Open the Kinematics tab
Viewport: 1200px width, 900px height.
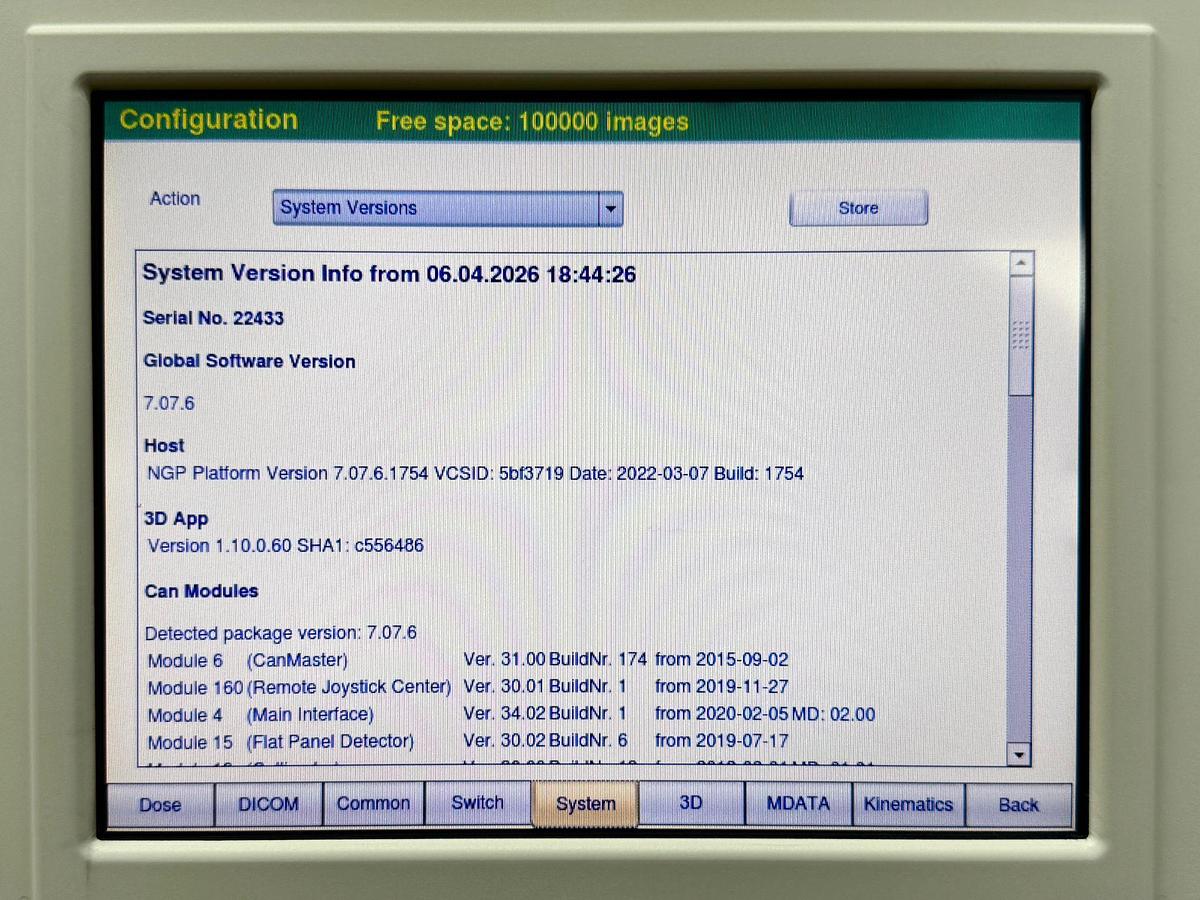coord(908,803)
